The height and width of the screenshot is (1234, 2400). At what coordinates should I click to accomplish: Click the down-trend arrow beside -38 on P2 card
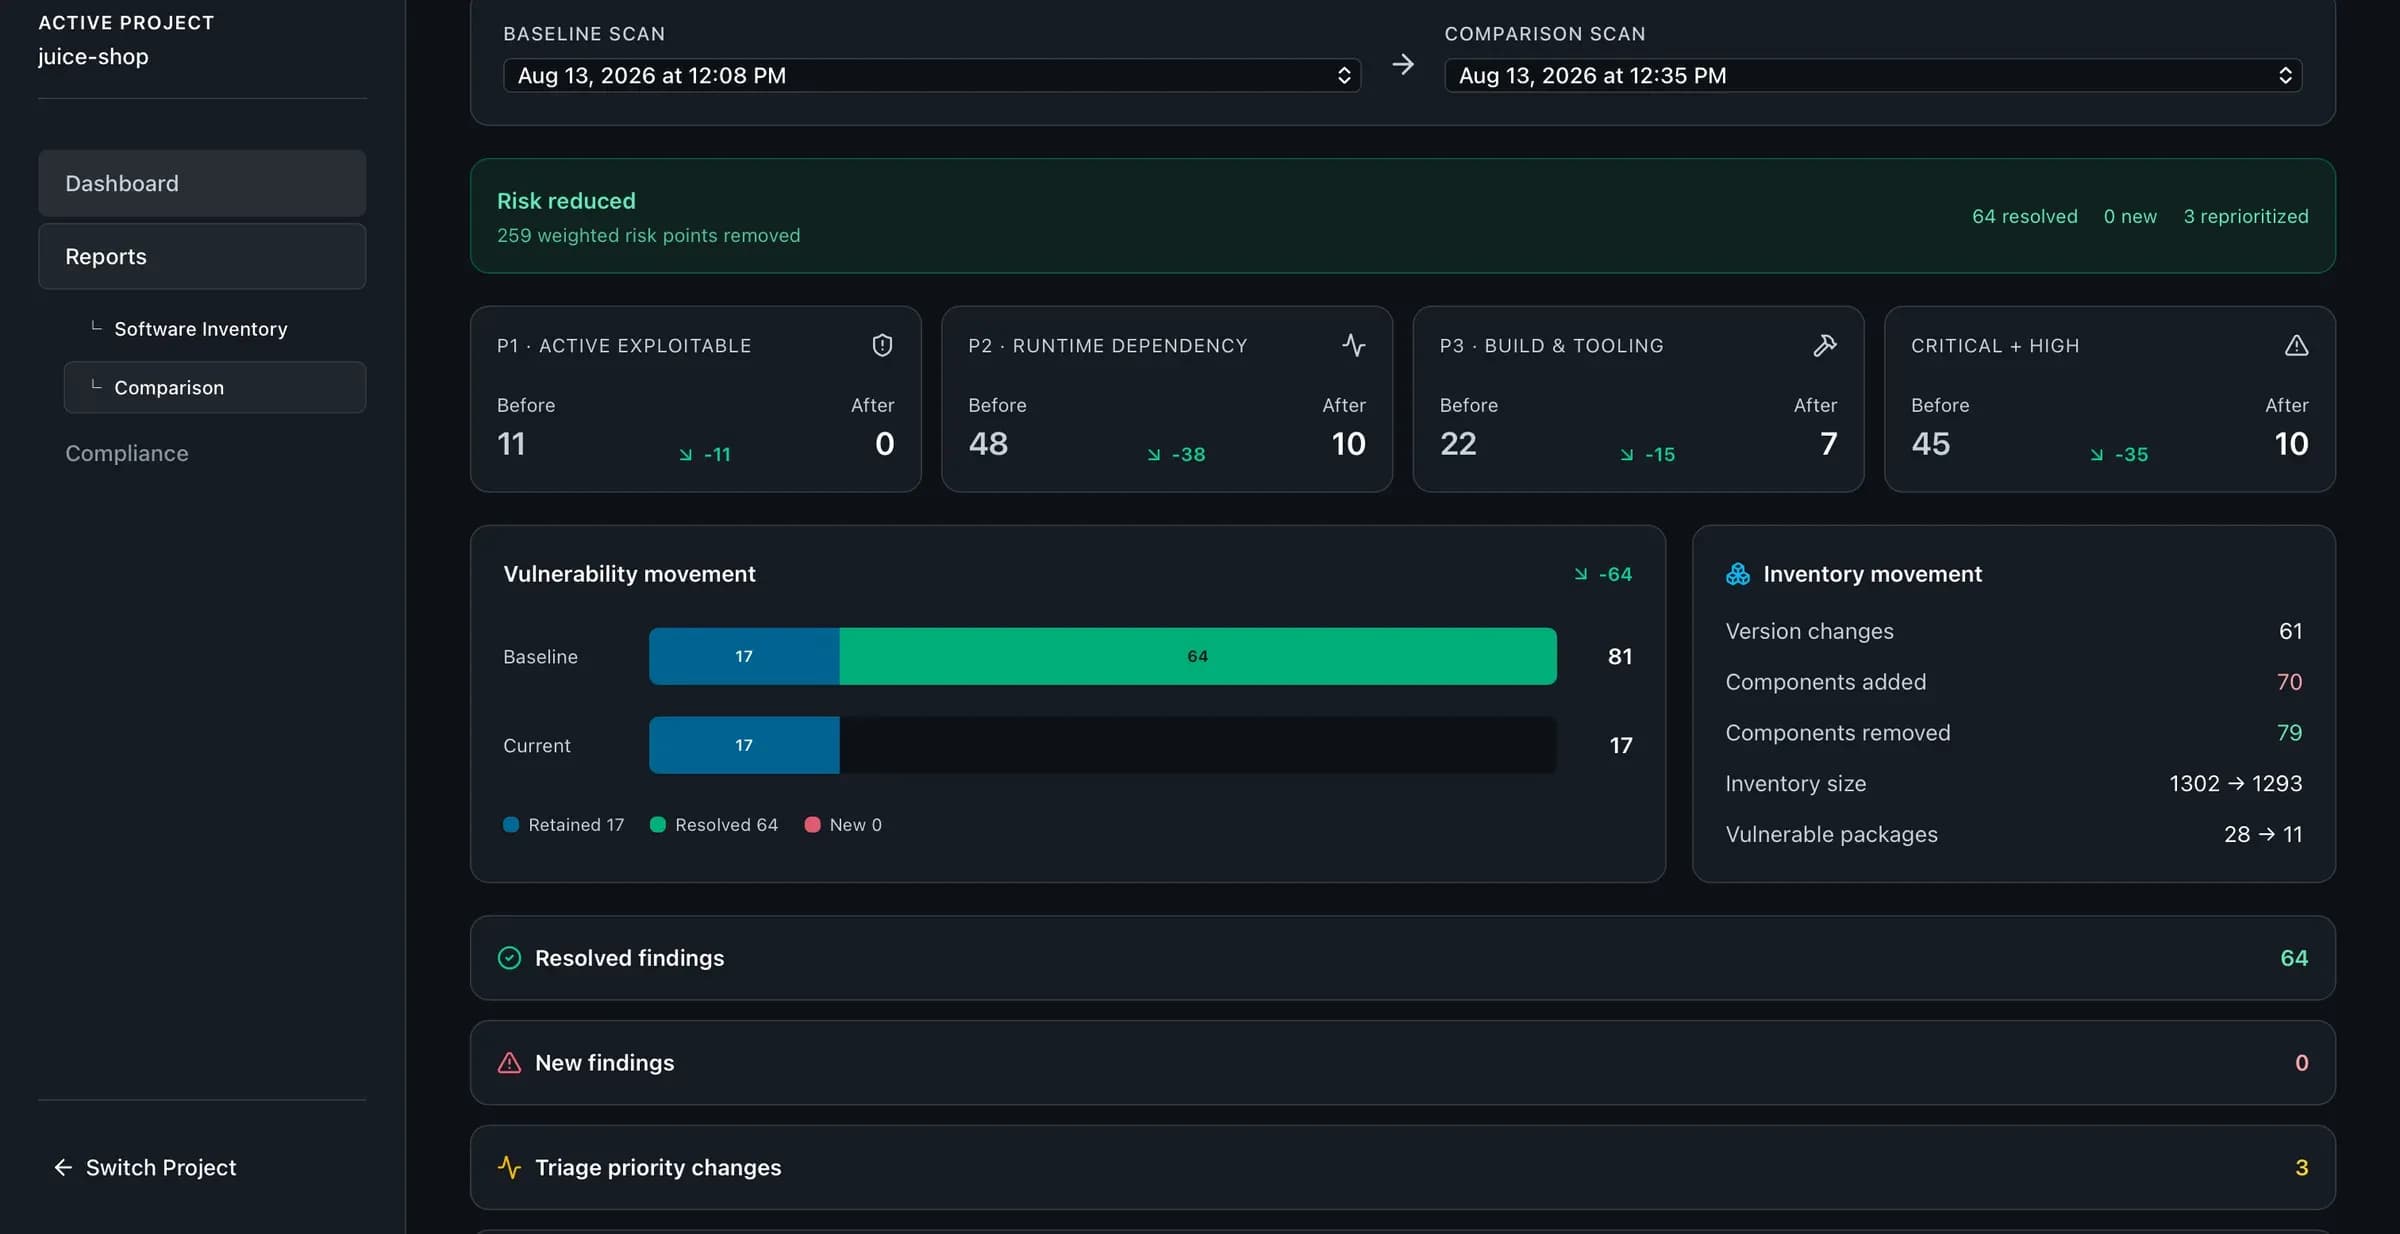(1154, 455)
